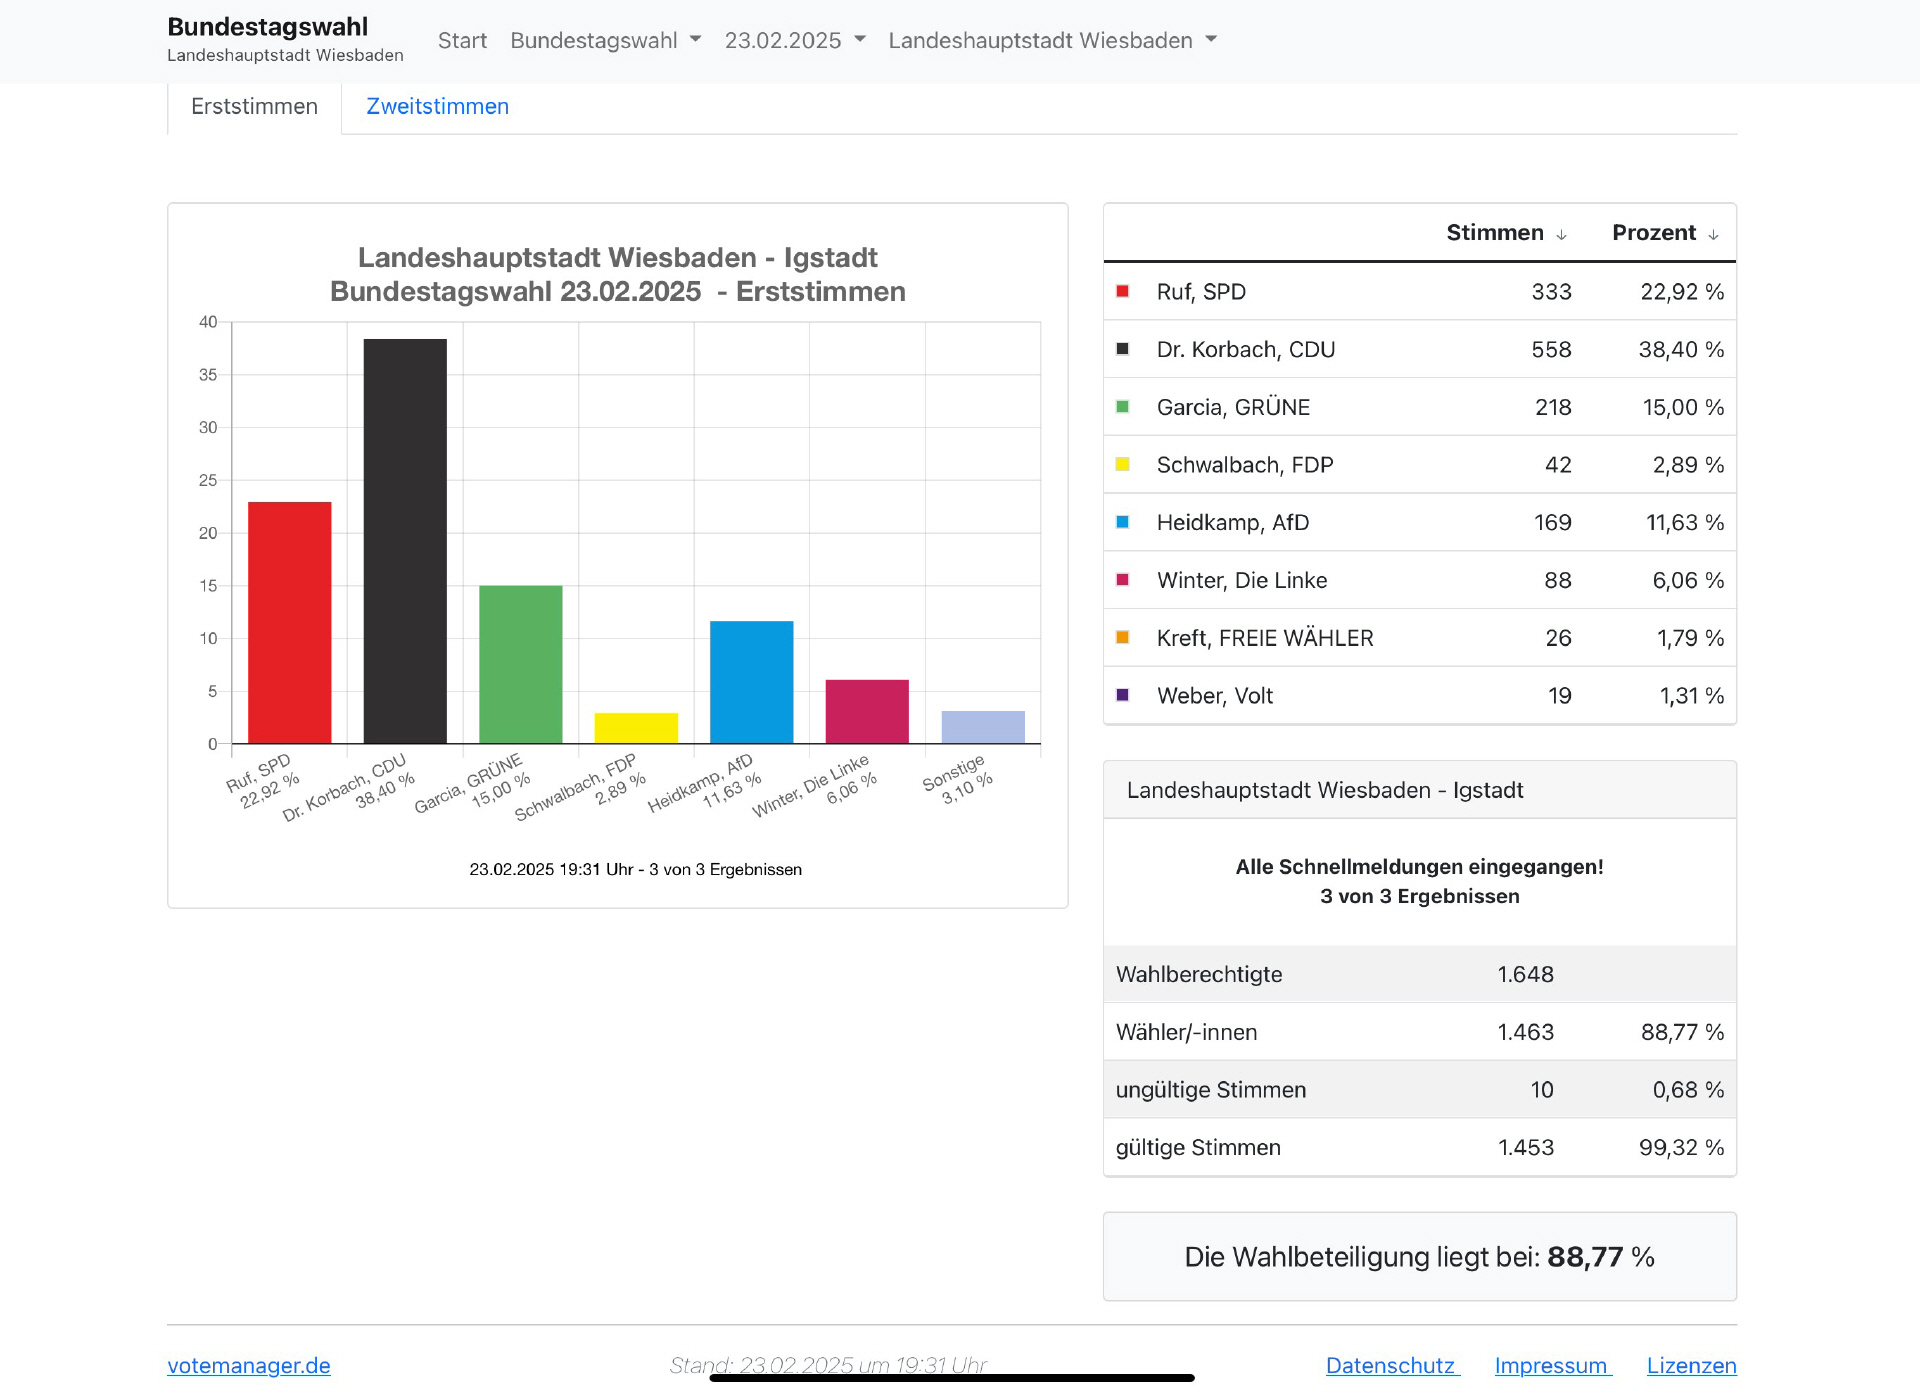
Task: Switch to the Zweitstimmen tab
Action: pyautogui.click(x=437, y=106)
